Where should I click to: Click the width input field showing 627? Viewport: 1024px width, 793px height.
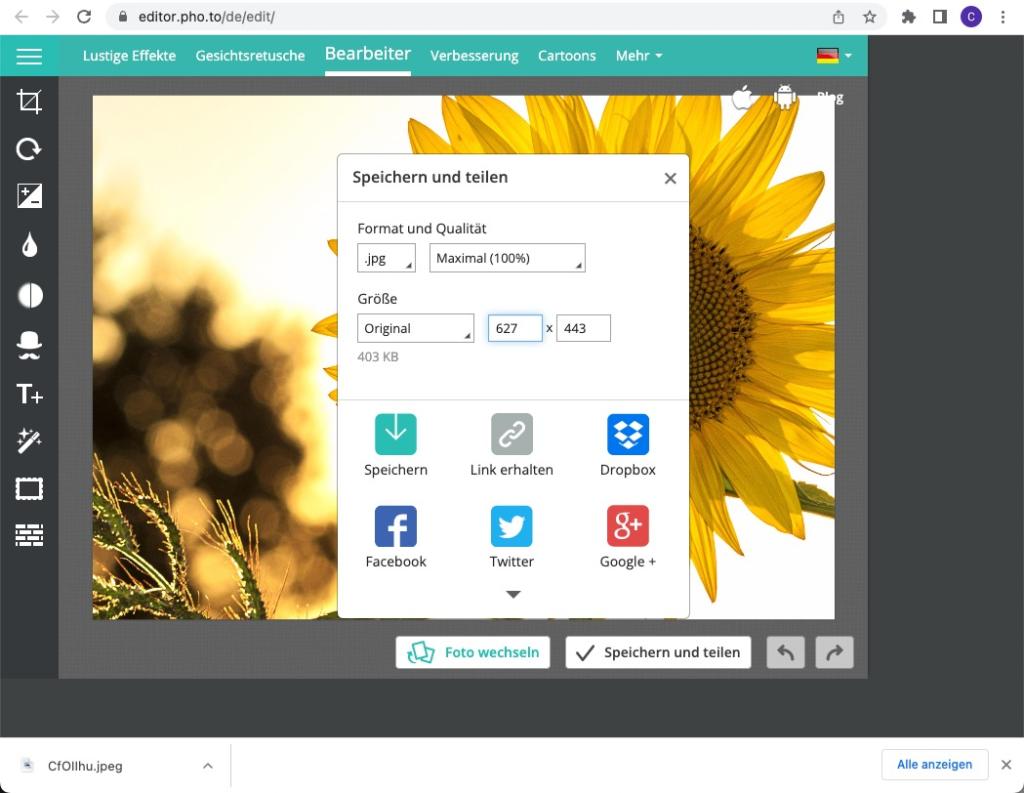tap(515, 328)
